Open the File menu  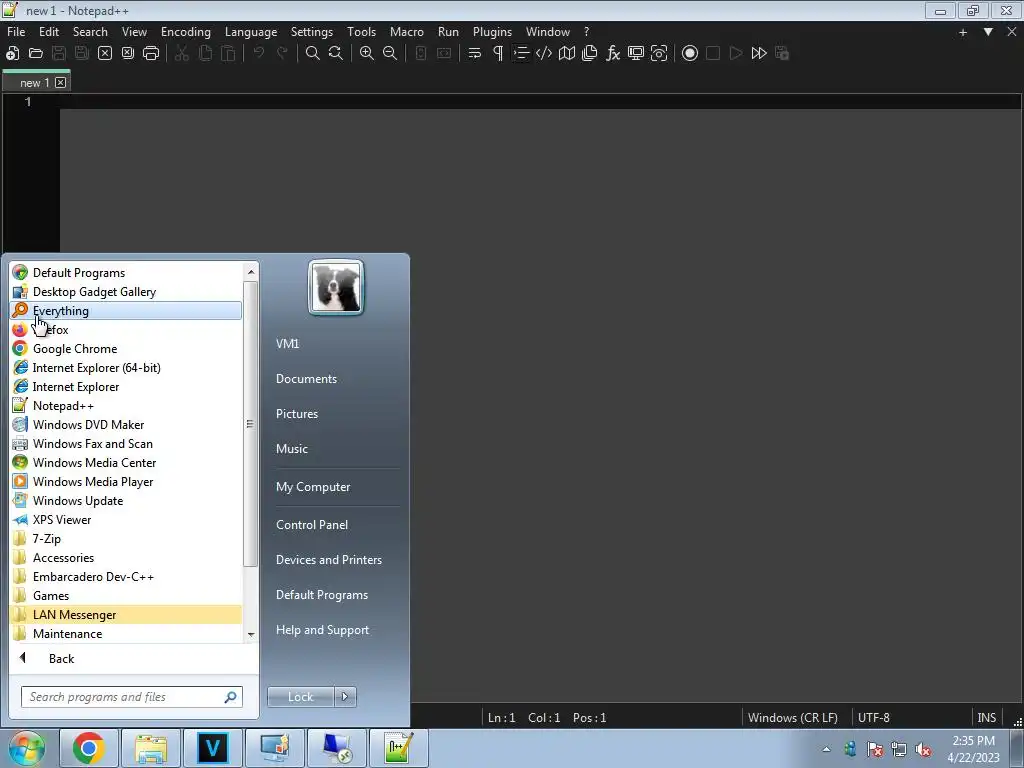coord(16,32)
